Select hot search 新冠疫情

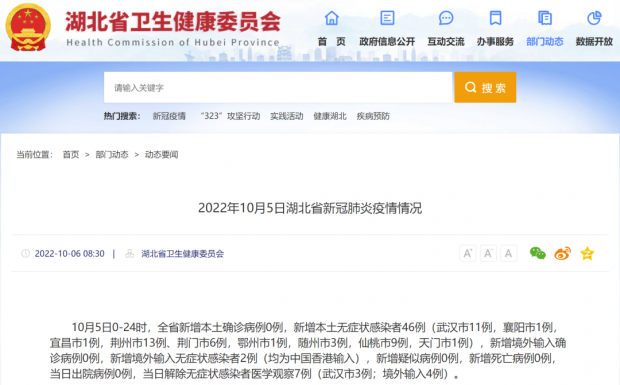(x=169, y=116)
